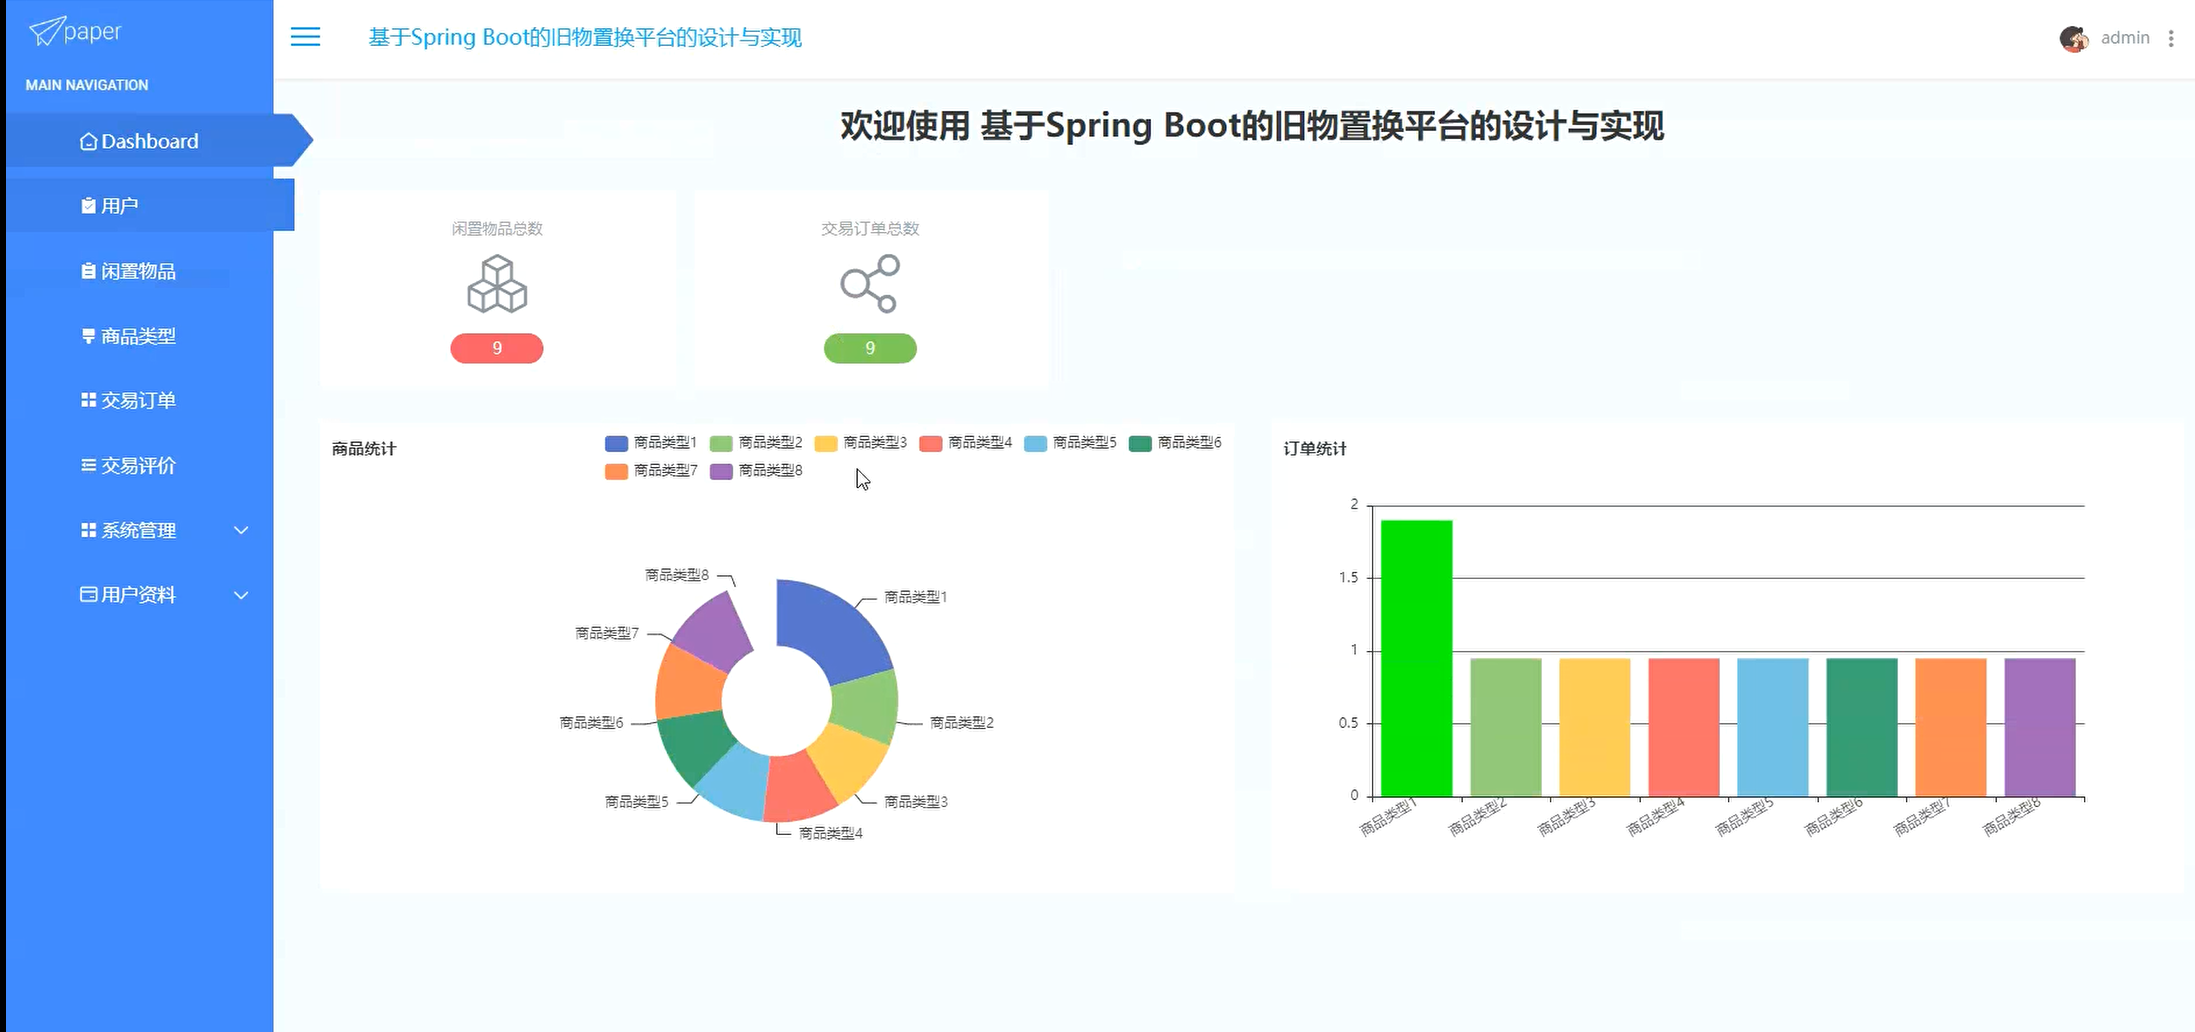
Task: Open the Dashboard menu item
Action: click(x=150, y=140)
